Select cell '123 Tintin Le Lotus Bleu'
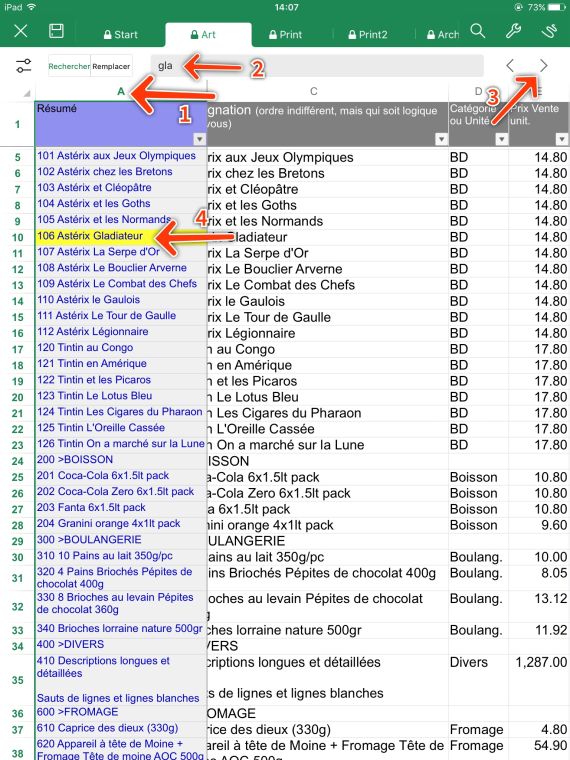Image resolution: width=570 pixels, height=760 pixels. coord(121,396)
